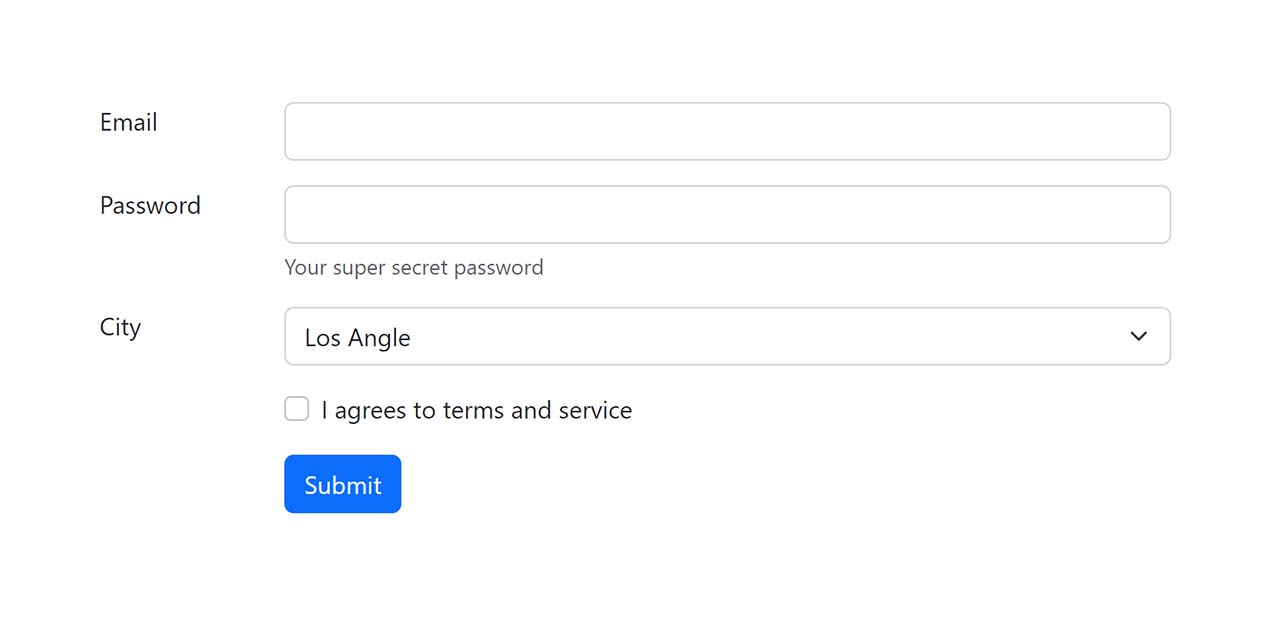Open the City dropdown
This screenshot has width=1280, height=640.
(727, 336)
